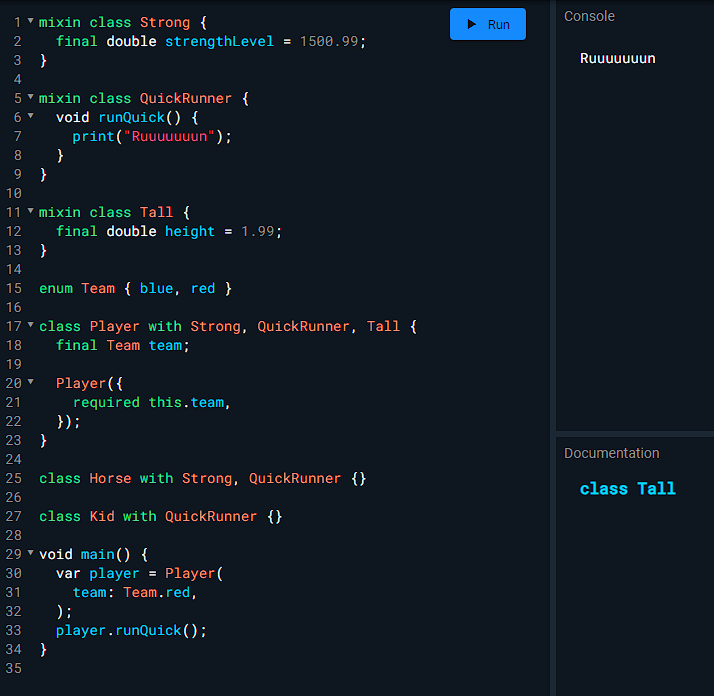Screen dimensions: 714x696
Task: Select the Documentation panel header
Action: [612, 453]
